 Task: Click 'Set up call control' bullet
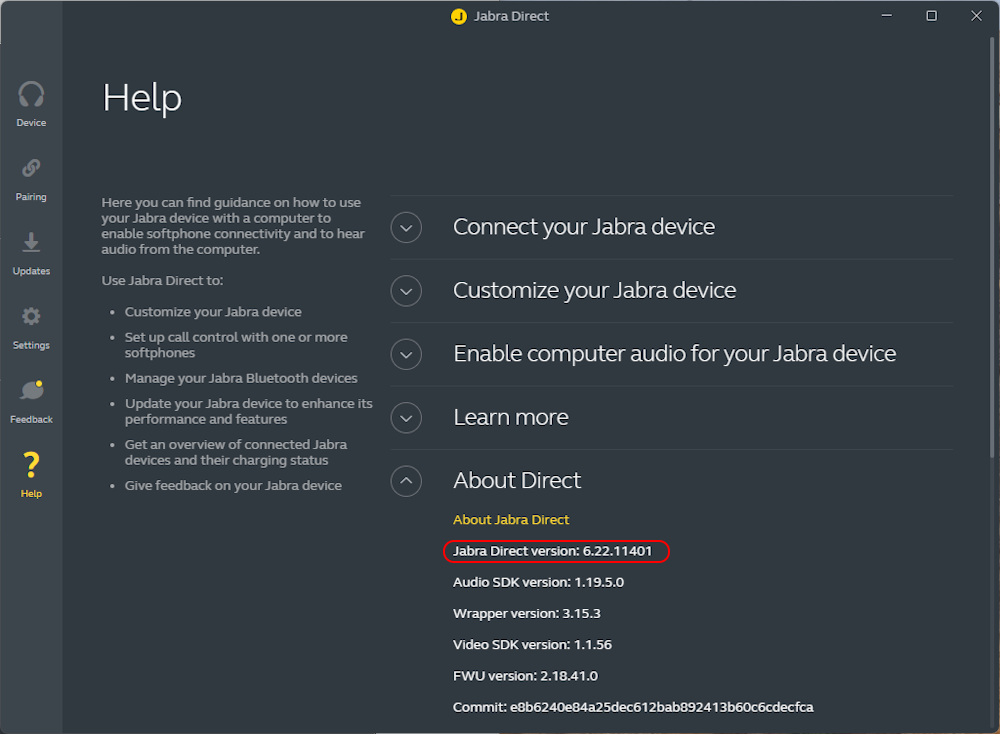coord(236,345)
